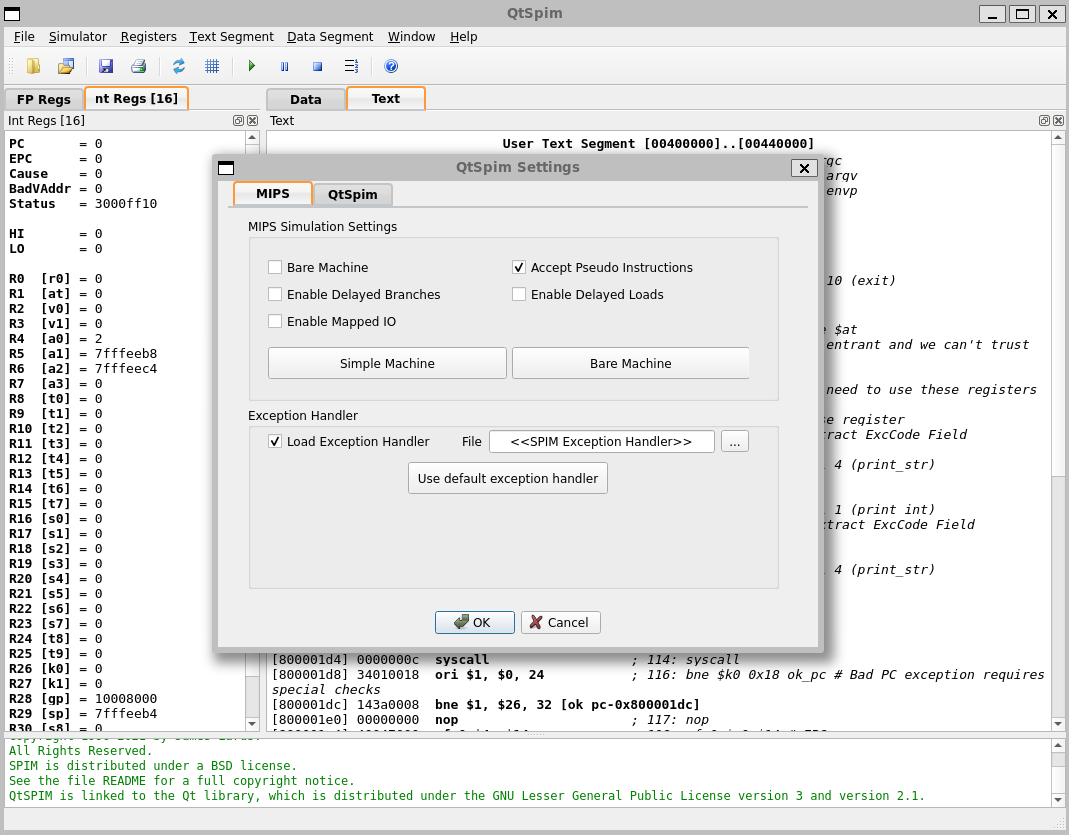This screenshot has height=835, width=1069.
Task: Save the log file with the floppy disk icon
Action: pos(105,66)
